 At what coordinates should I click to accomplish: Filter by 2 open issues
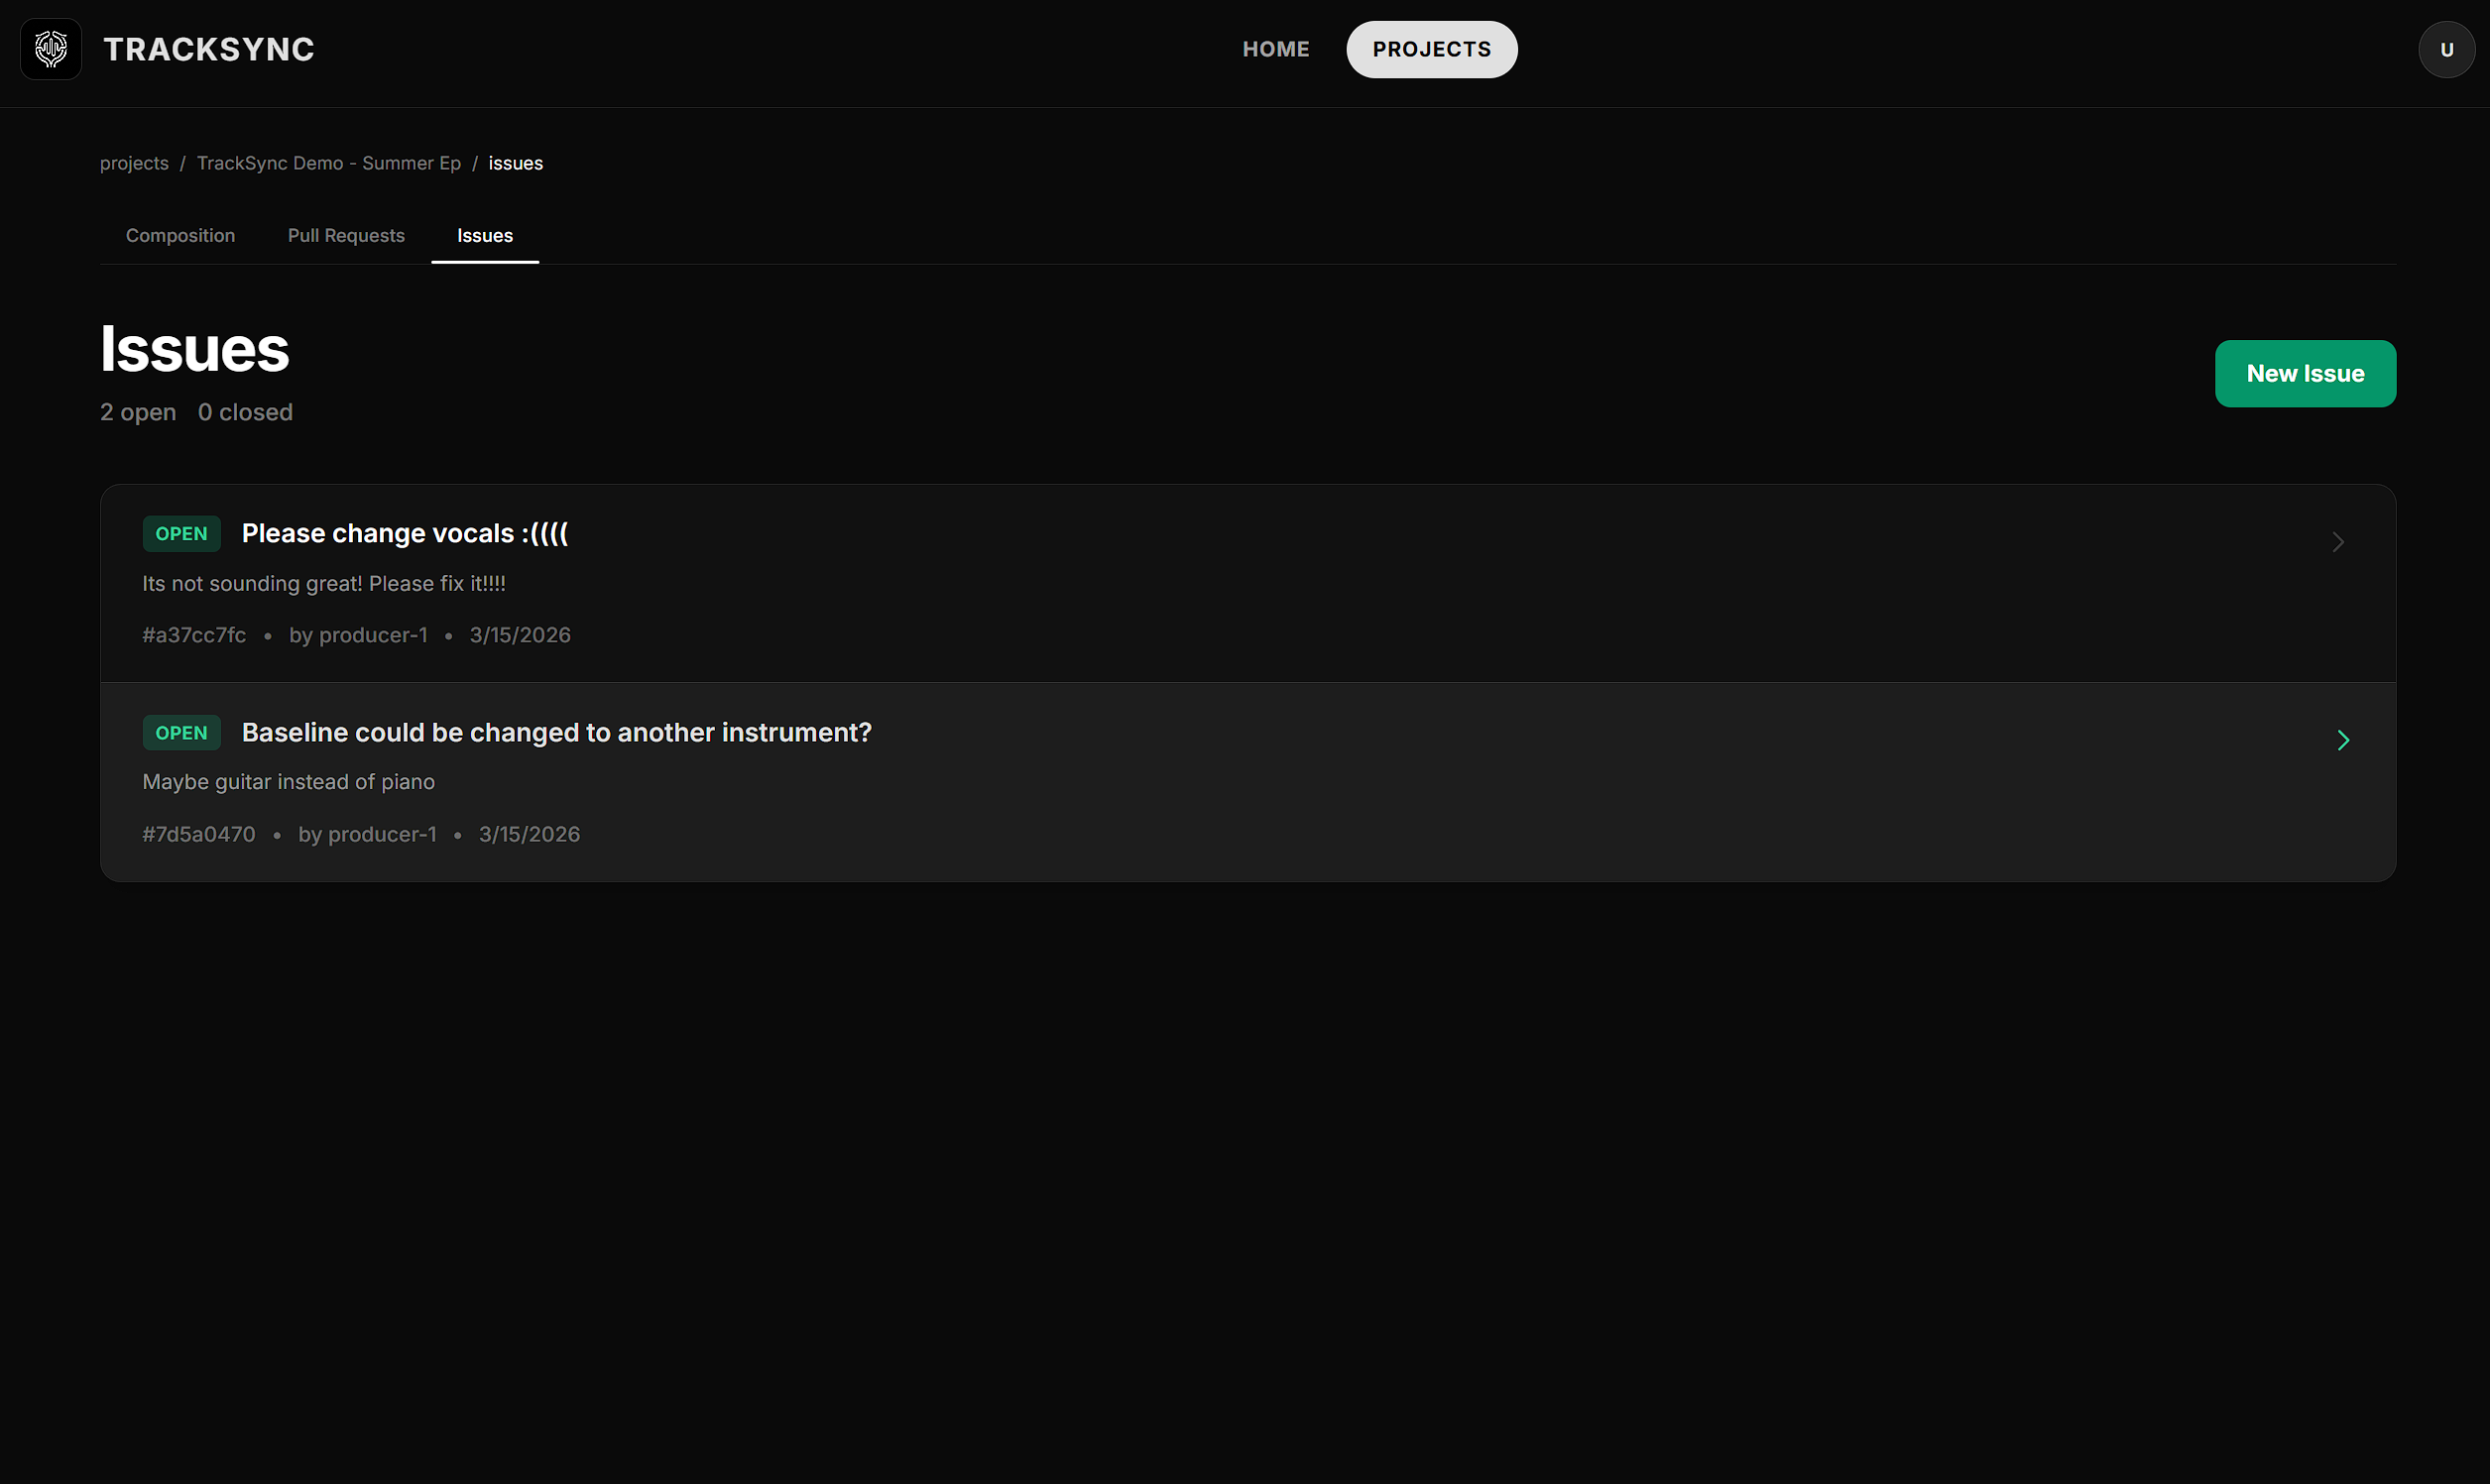138,412
